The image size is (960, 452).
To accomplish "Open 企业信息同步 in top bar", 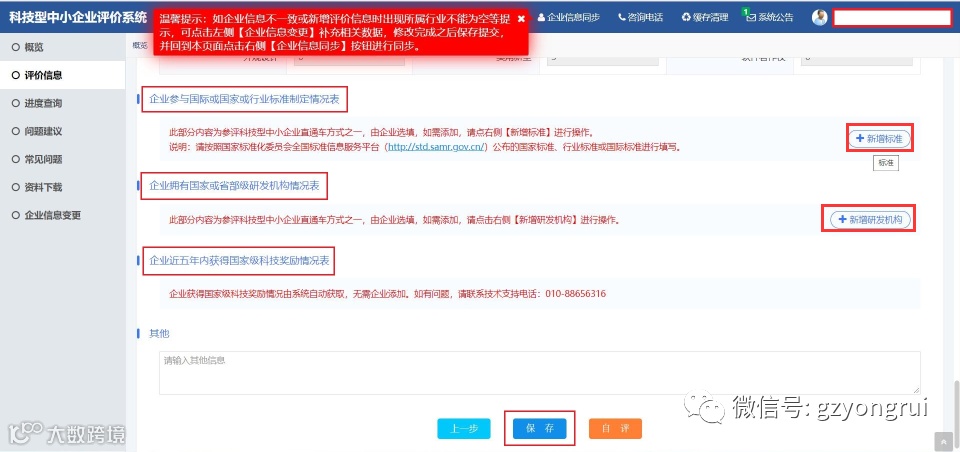I will 569,18.
